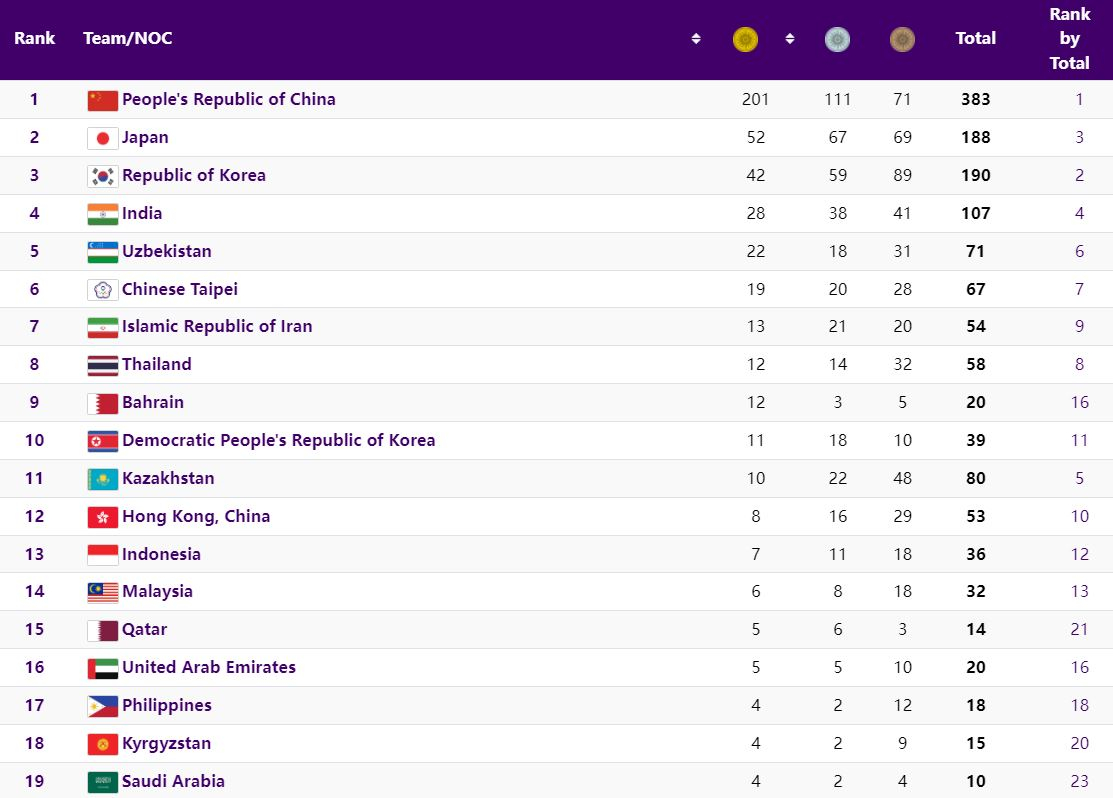Open People's Republic of China link

[228, 99]
